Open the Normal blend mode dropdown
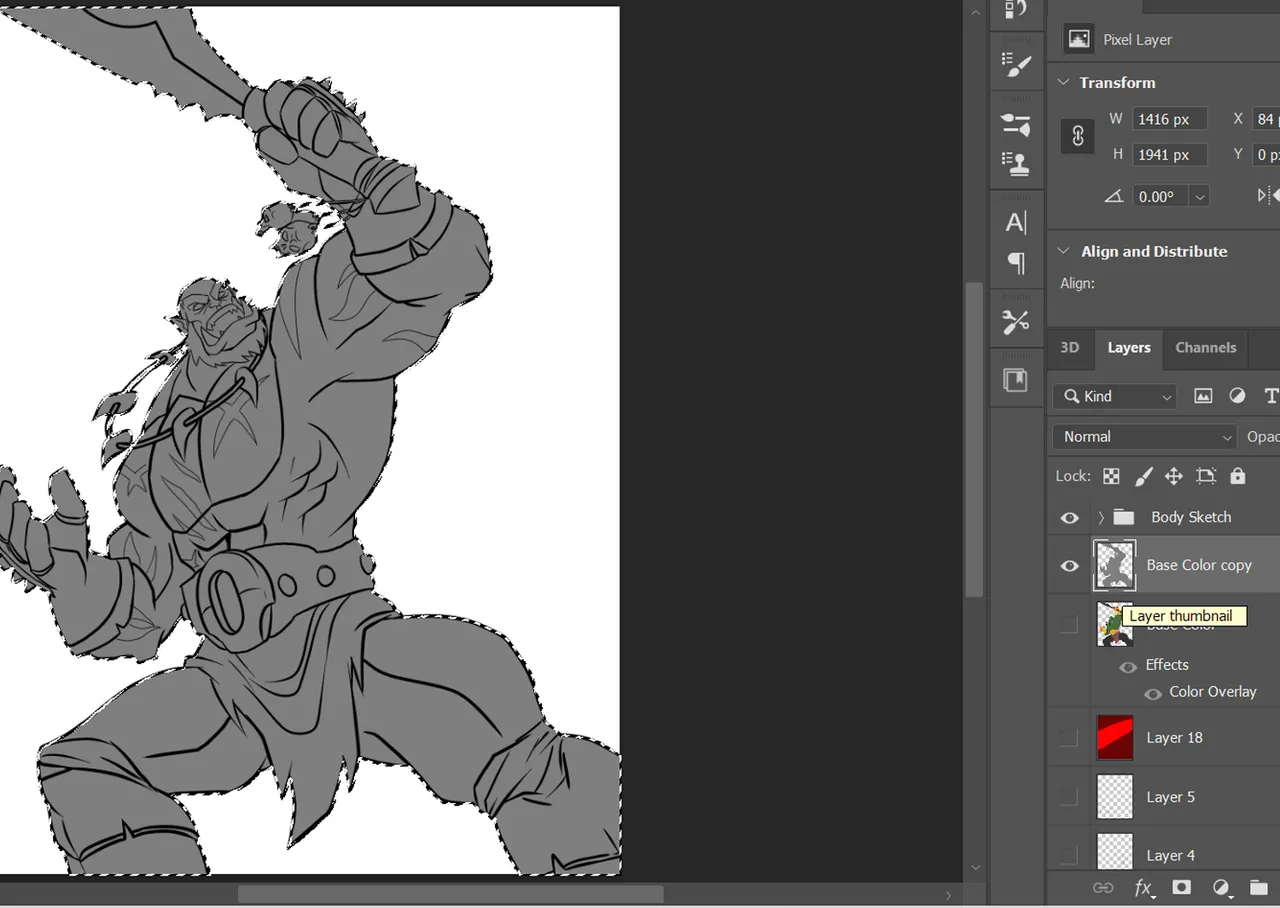The width and height of the screenshot is (1280, 908). coord(1145,437)
